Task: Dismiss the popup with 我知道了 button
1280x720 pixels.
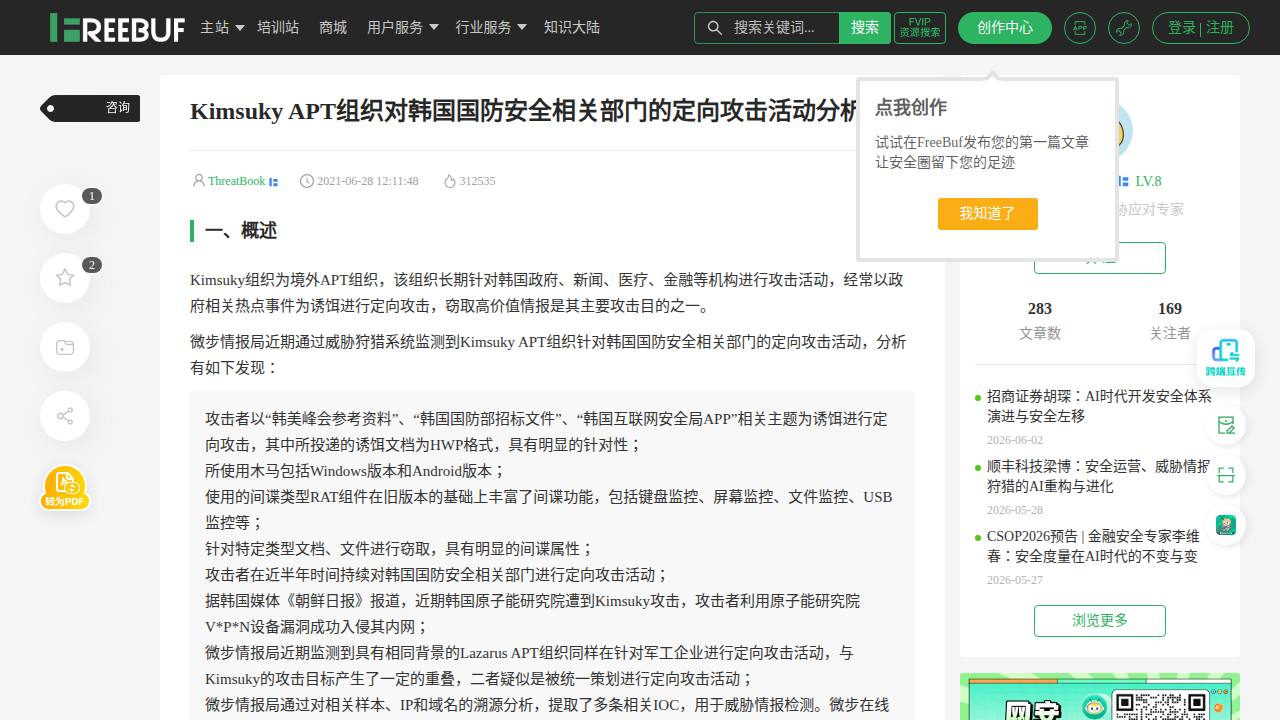Action: click(x=988, y=214)
